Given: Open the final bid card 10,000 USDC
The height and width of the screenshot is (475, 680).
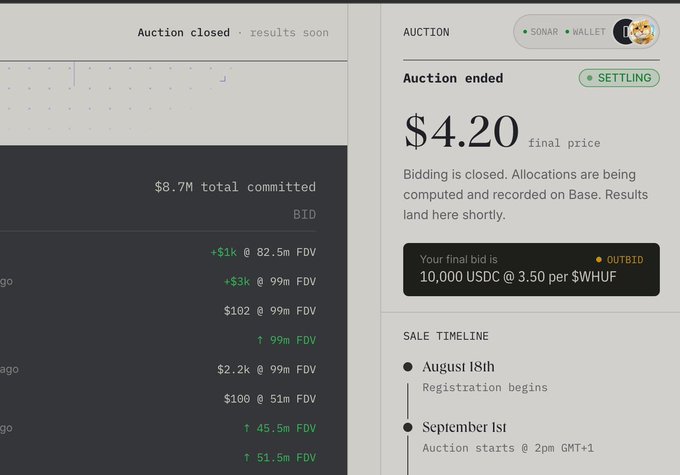Looking at the screenshot, I should click(531, 269).
